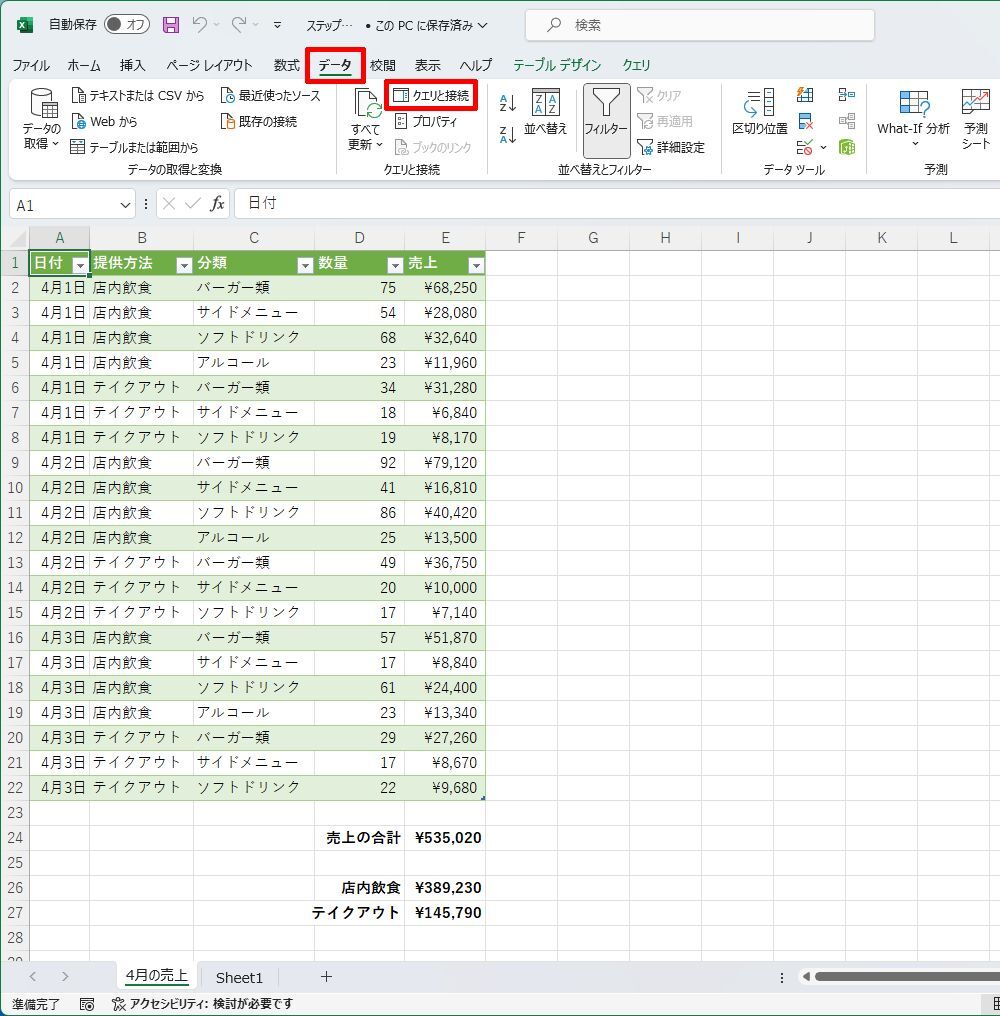1000x1016 pixels.
Task: Click the Save floppy disk icon
Action: pos(171,25)
